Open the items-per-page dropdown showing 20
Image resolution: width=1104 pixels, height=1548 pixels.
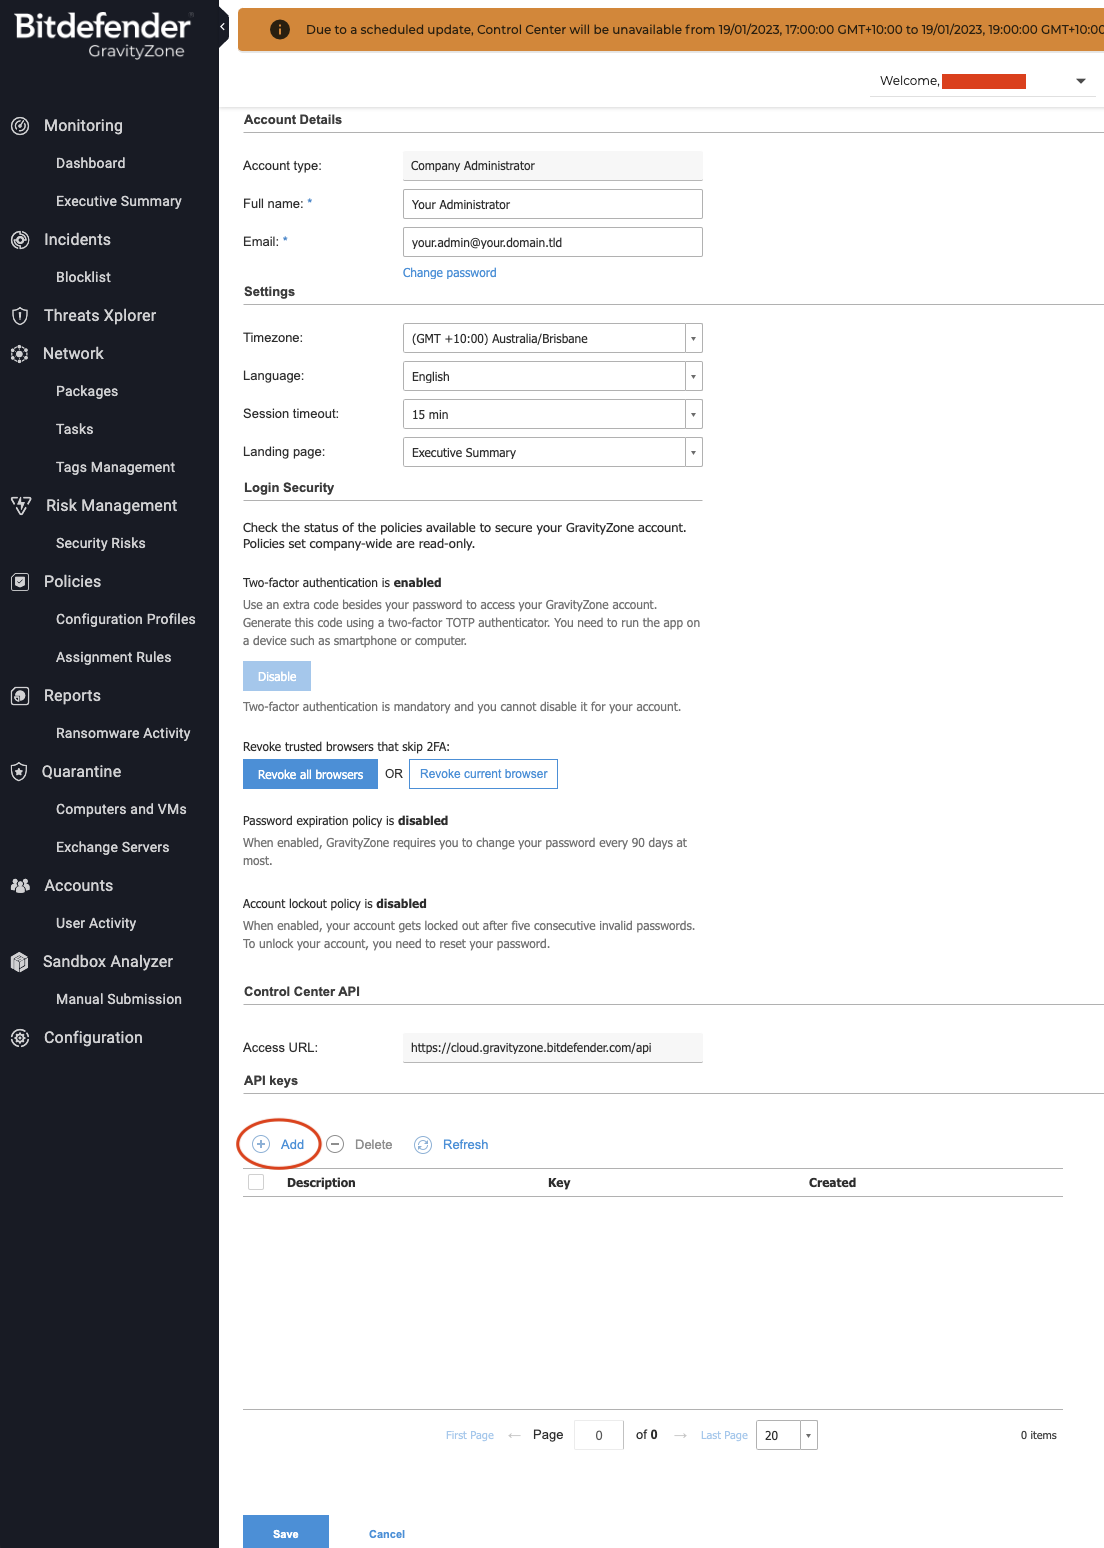pos(808,1435)
